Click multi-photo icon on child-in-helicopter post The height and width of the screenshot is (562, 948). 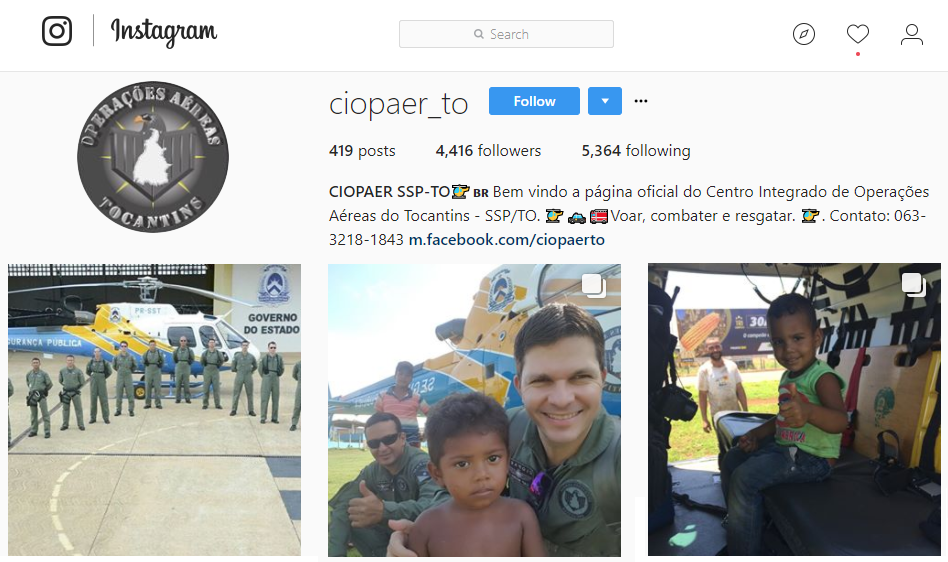tap(914, 285)
